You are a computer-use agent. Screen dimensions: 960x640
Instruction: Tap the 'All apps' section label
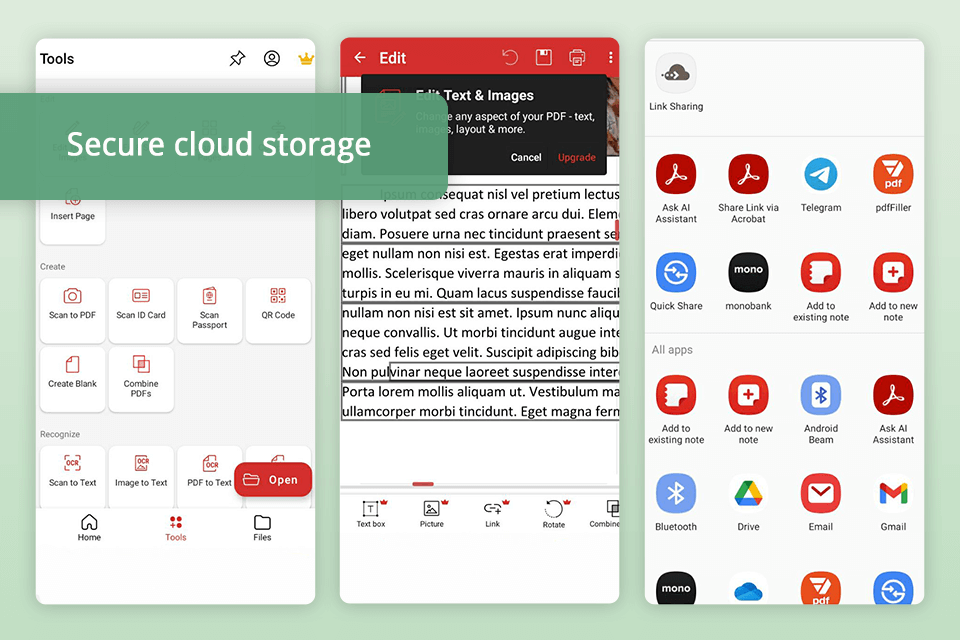672,350
